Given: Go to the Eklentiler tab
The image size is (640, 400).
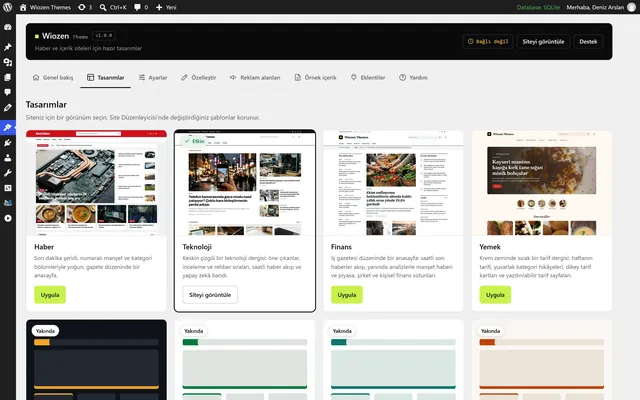Looking at the screenshot, I should (x=368, y=78).
